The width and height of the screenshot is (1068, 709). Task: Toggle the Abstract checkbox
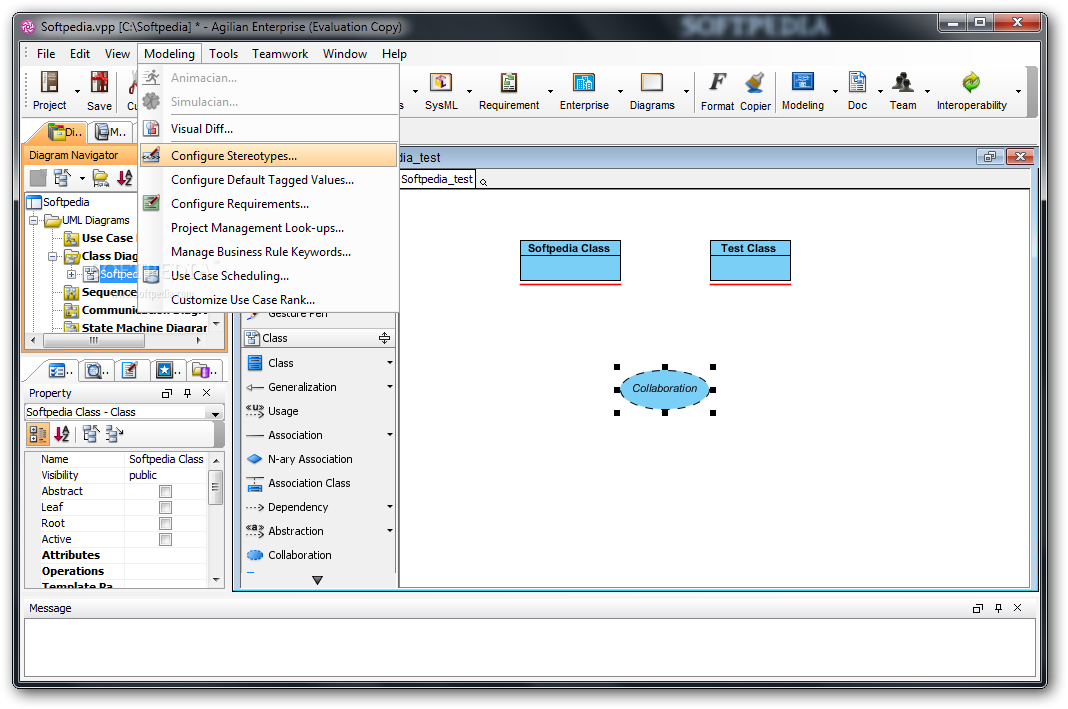click(x=166, y=492)
